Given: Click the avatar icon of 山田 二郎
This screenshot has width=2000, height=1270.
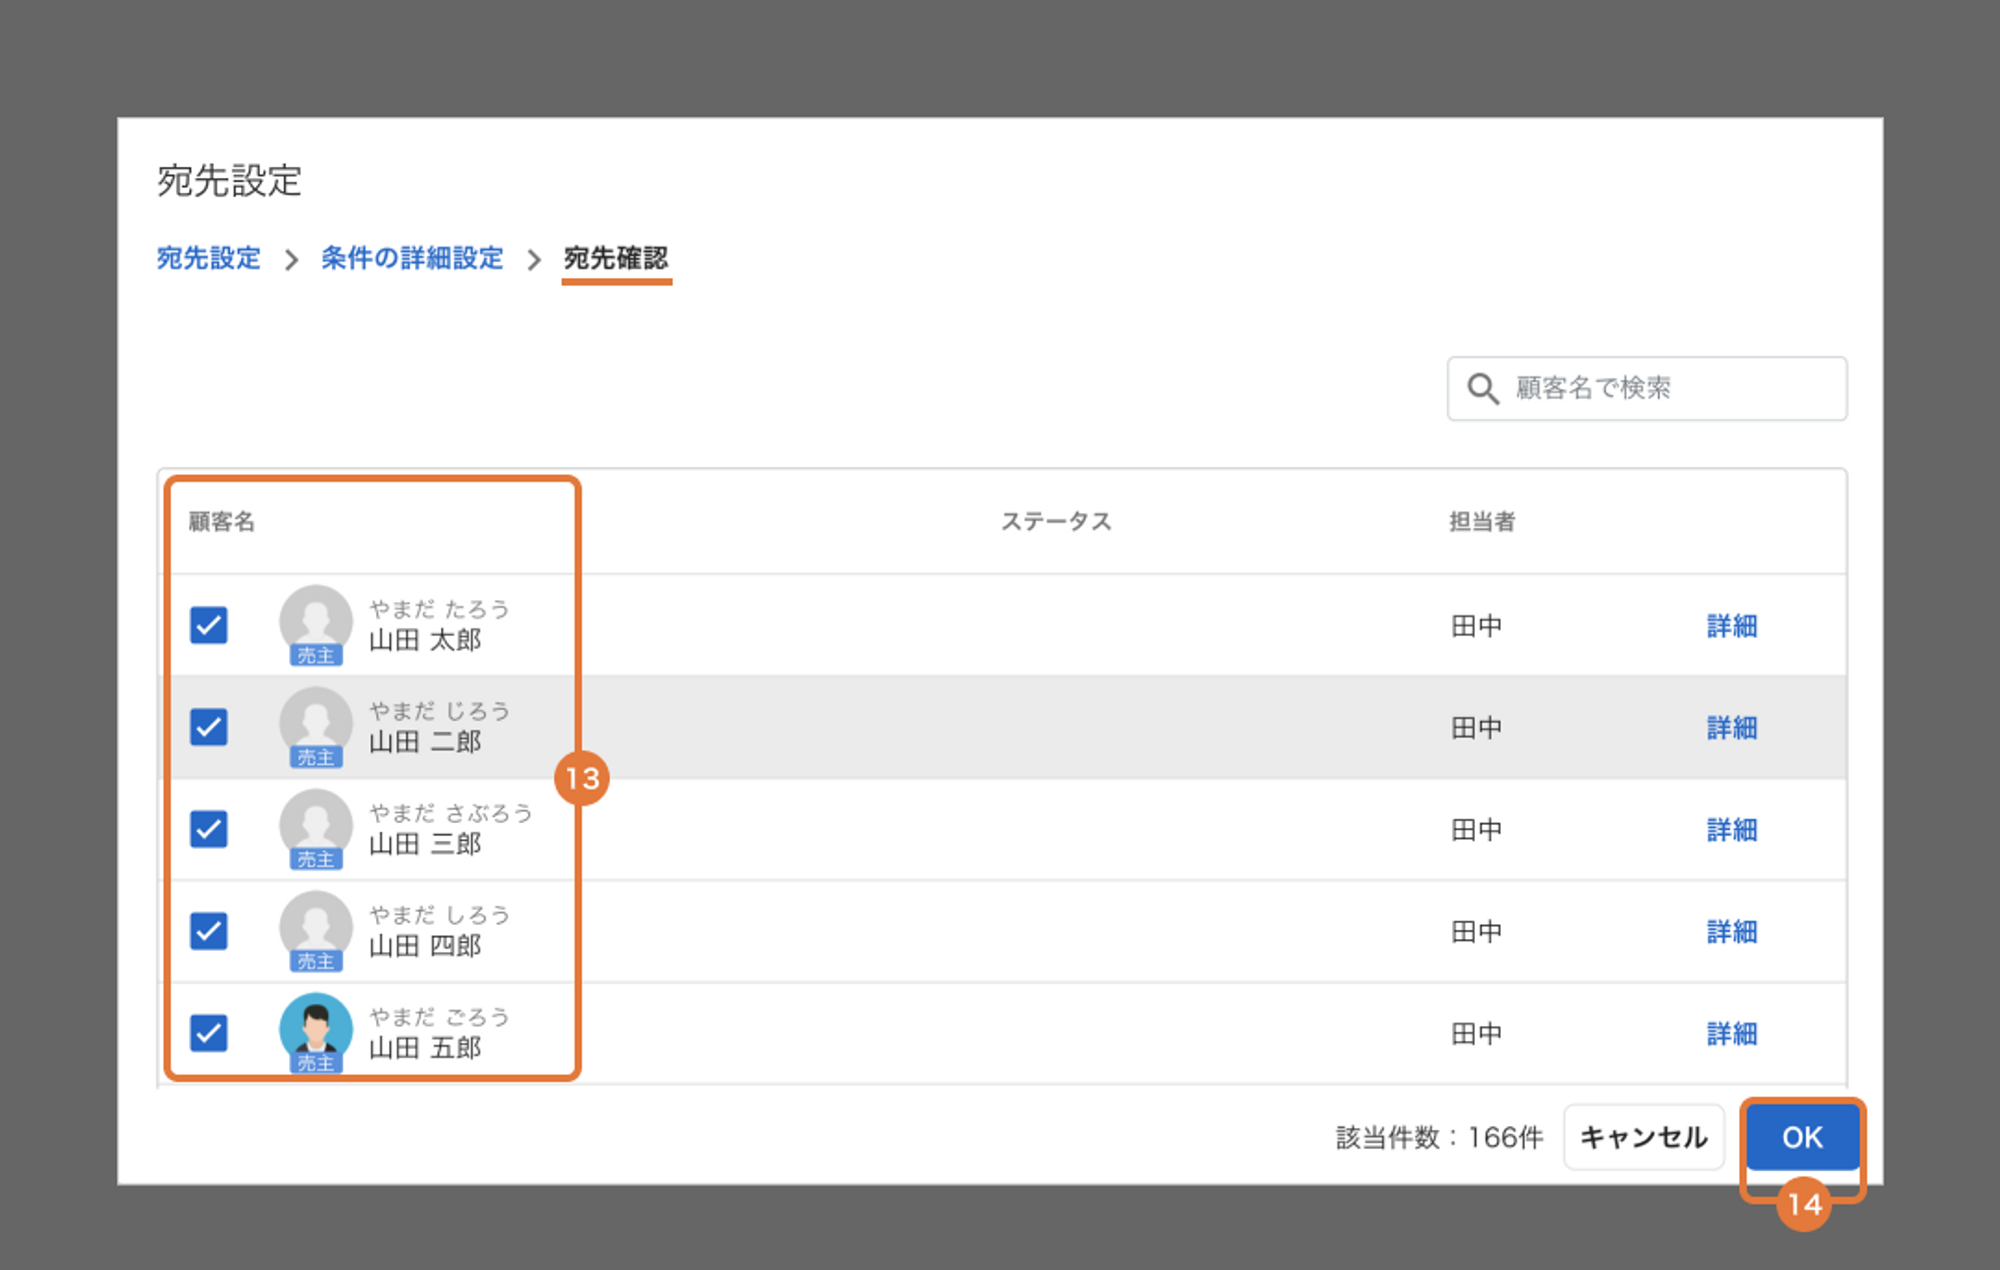Looking at the screenshot, I should tap(316, 722).
